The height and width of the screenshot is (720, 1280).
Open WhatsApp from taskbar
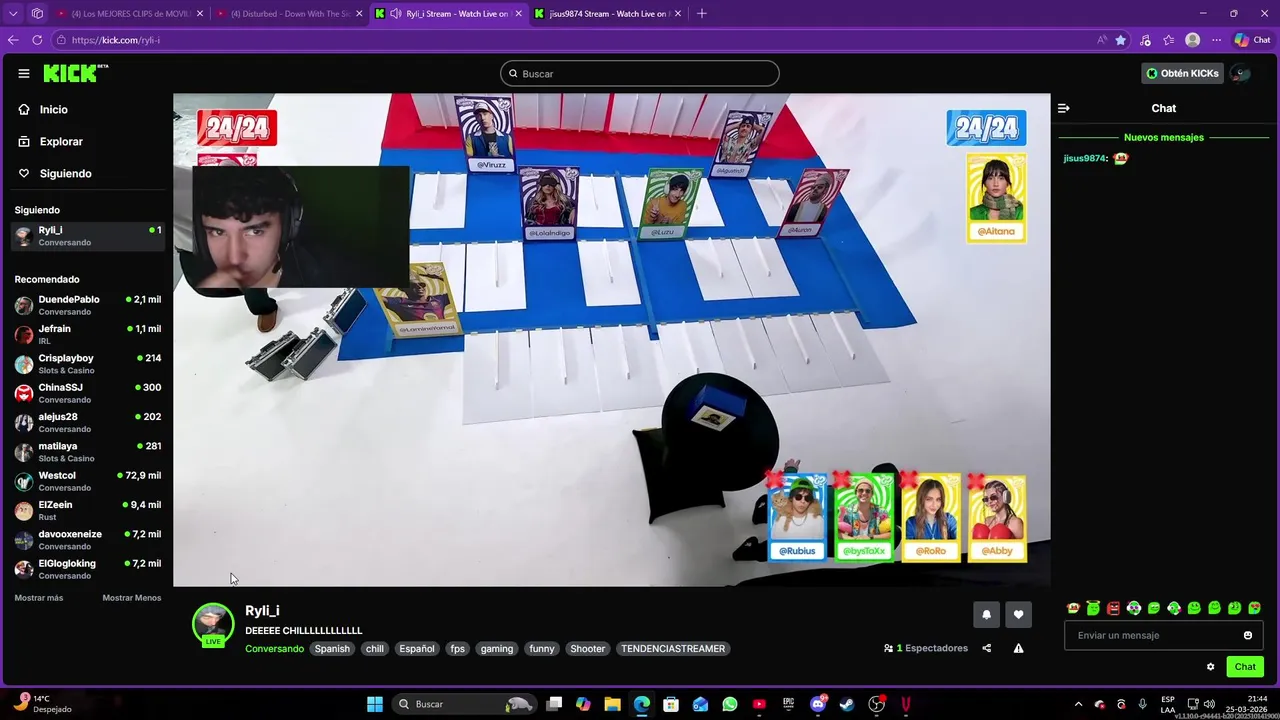730,704
